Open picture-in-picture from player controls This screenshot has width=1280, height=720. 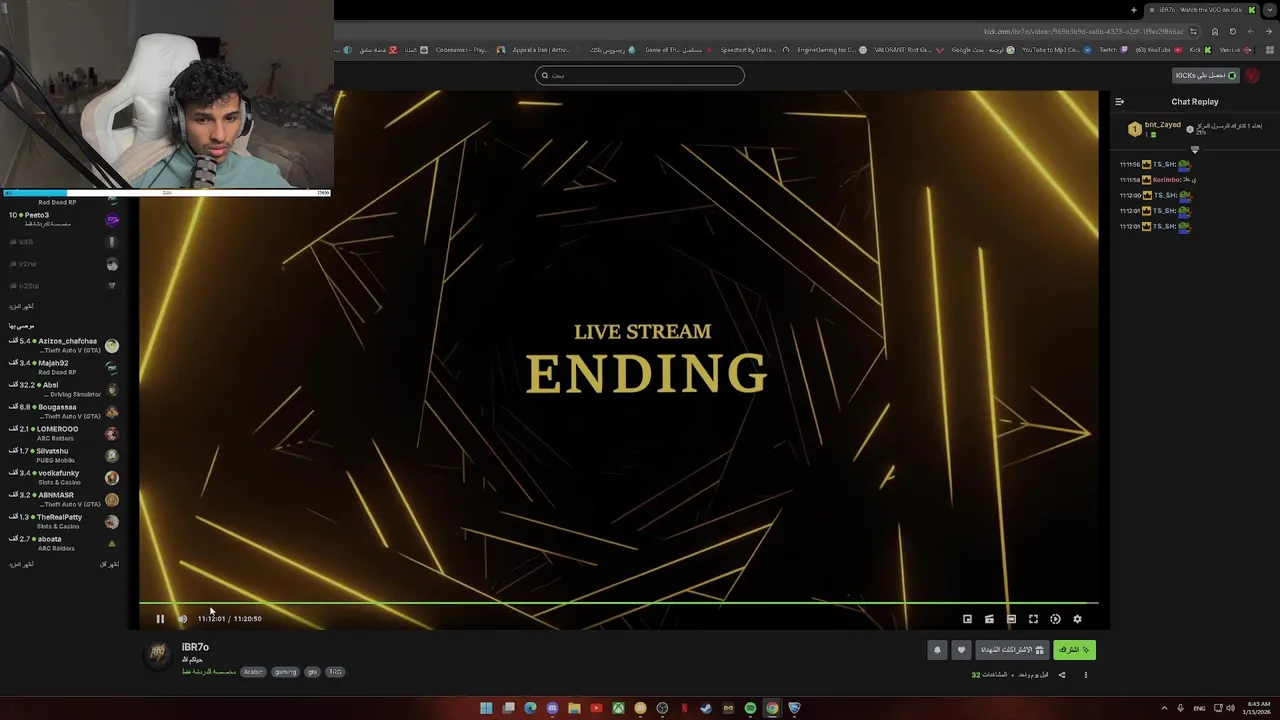967,619
